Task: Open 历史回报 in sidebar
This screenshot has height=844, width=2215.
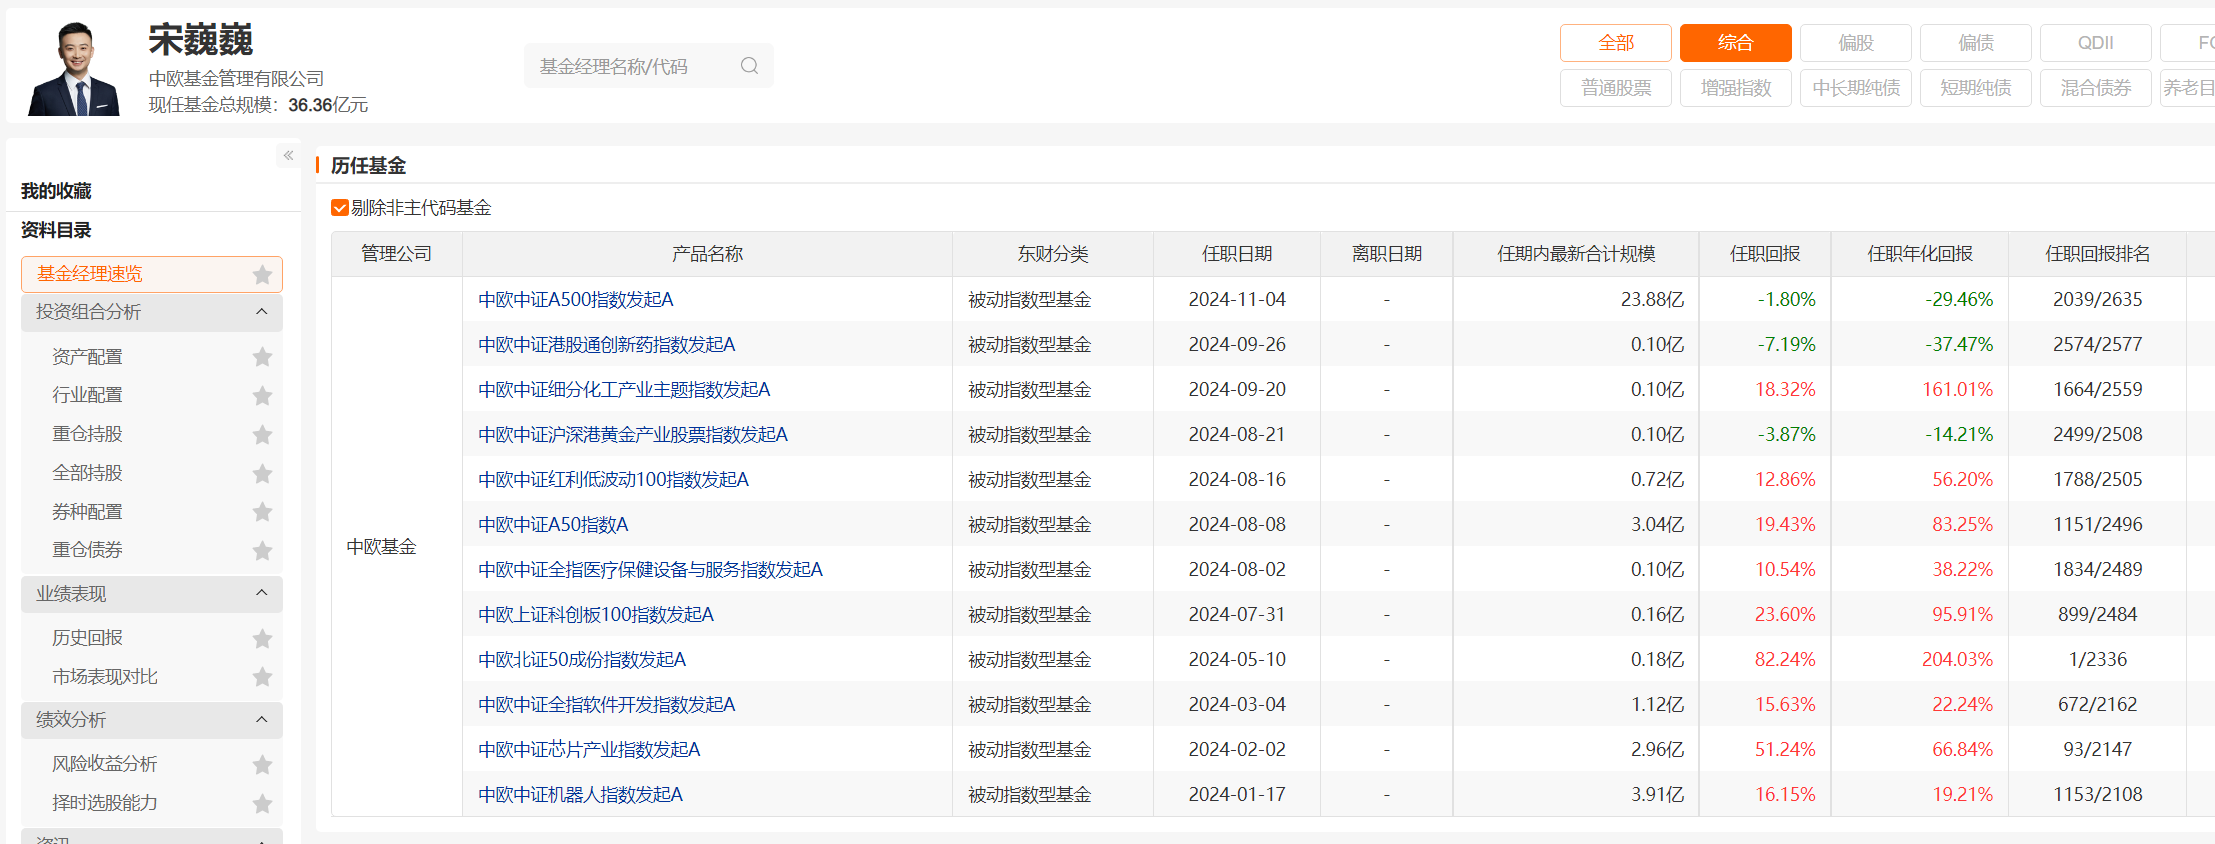Action: pyautogui.click(x=87, y=638)
